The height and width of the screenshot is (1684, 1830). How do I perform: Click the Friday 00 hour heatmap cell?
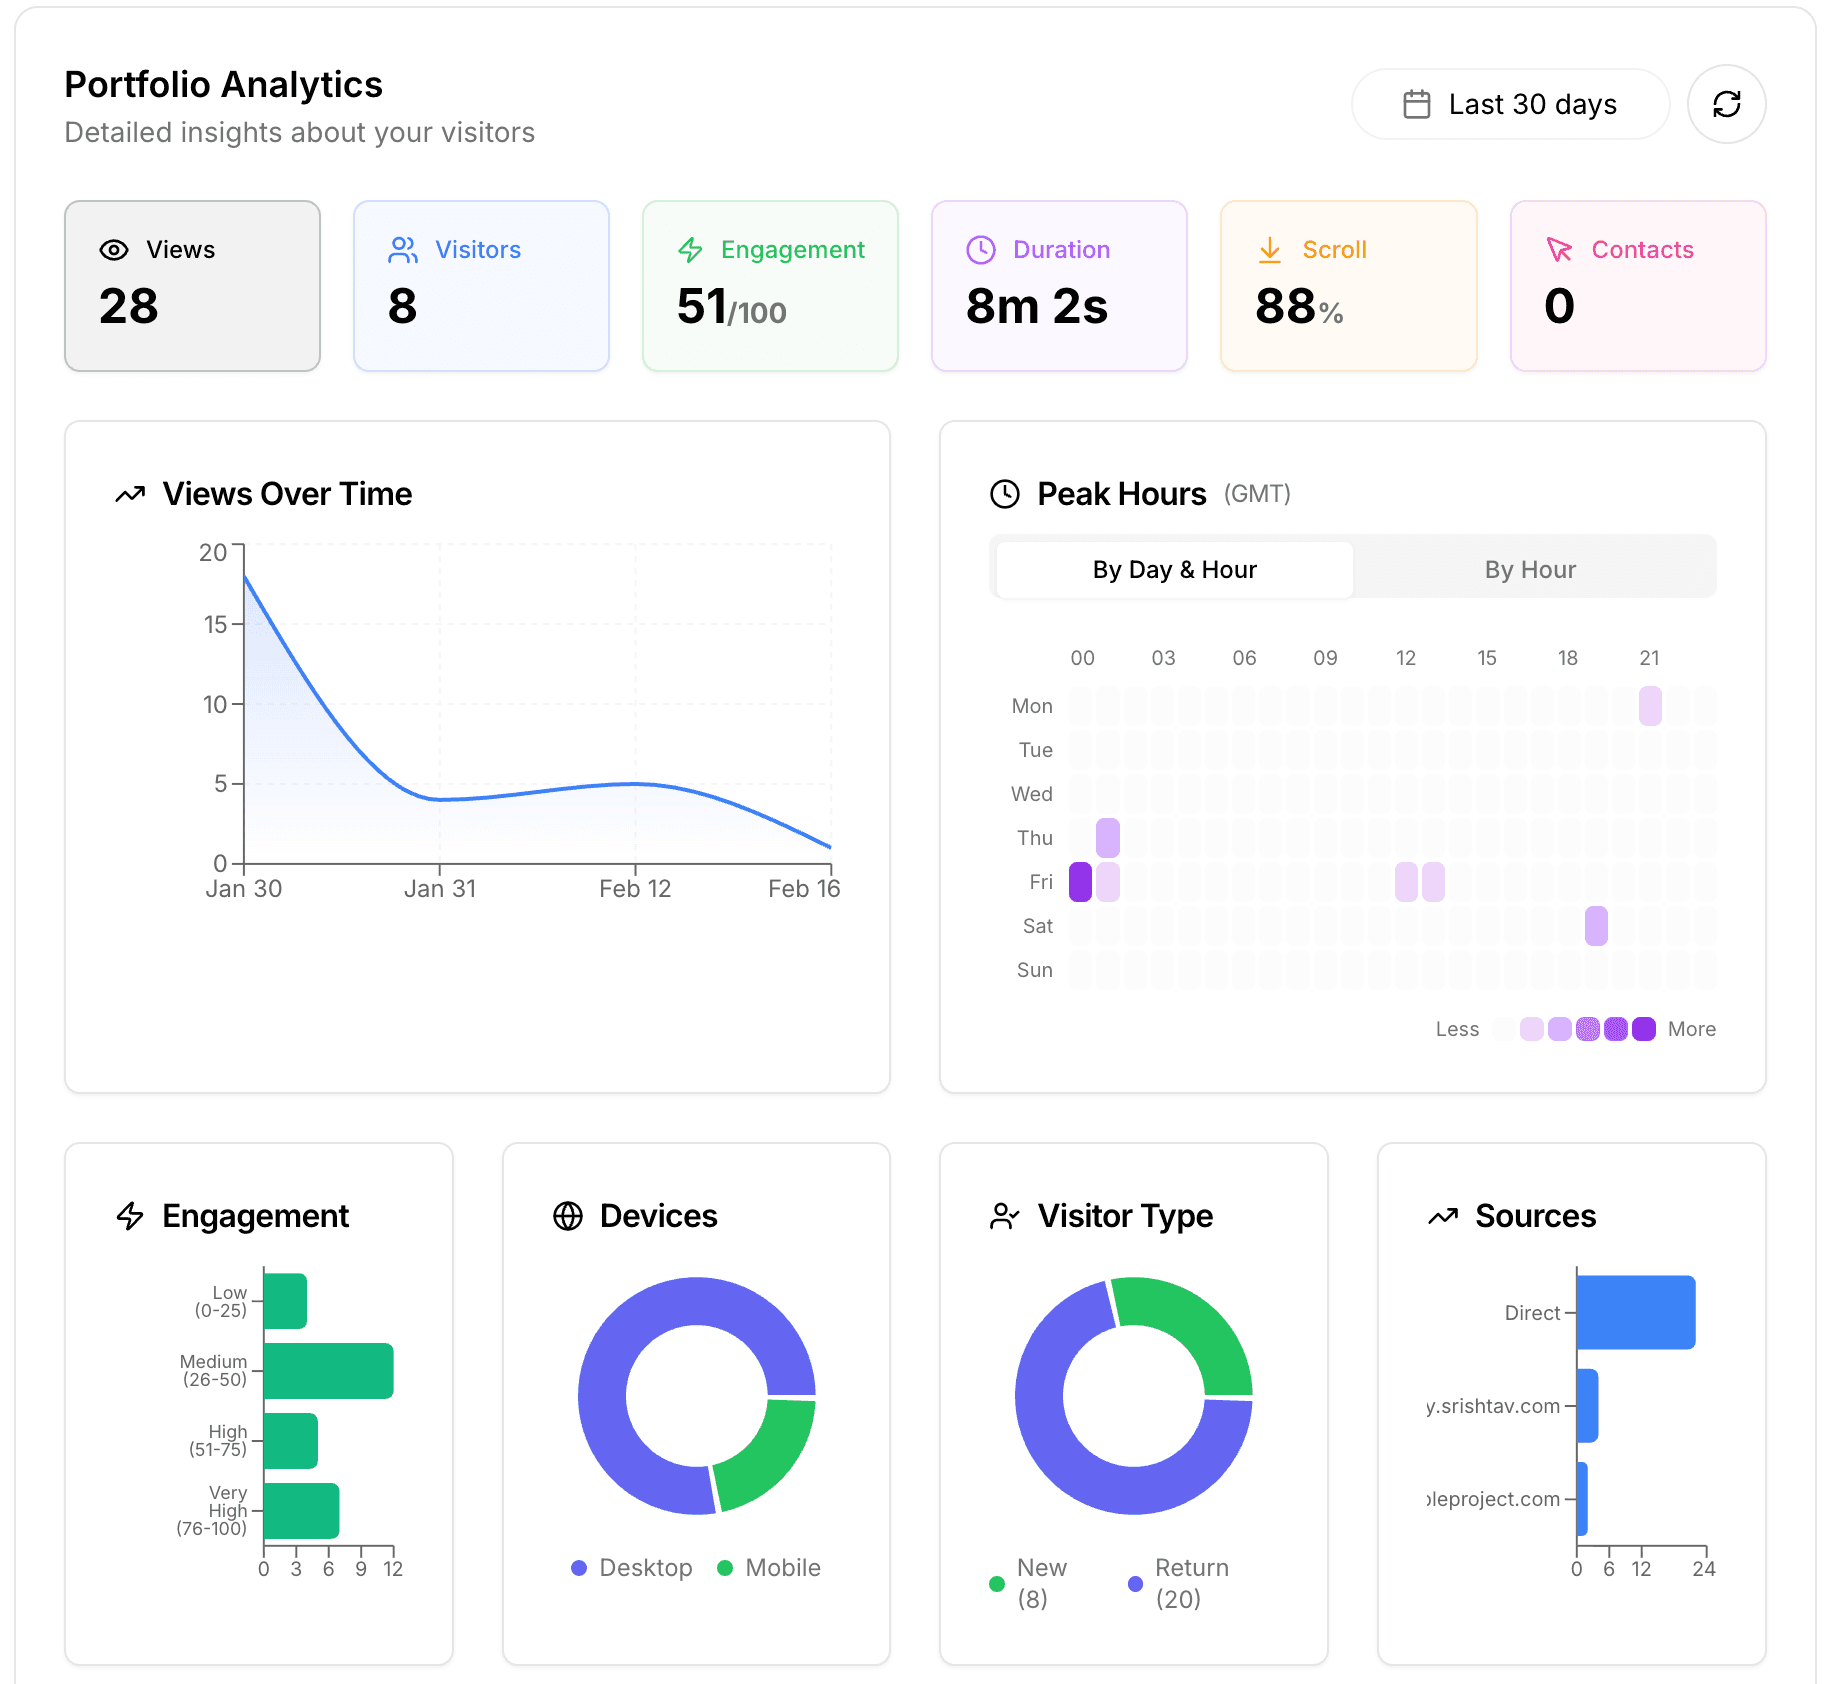tap(1080, 882)
